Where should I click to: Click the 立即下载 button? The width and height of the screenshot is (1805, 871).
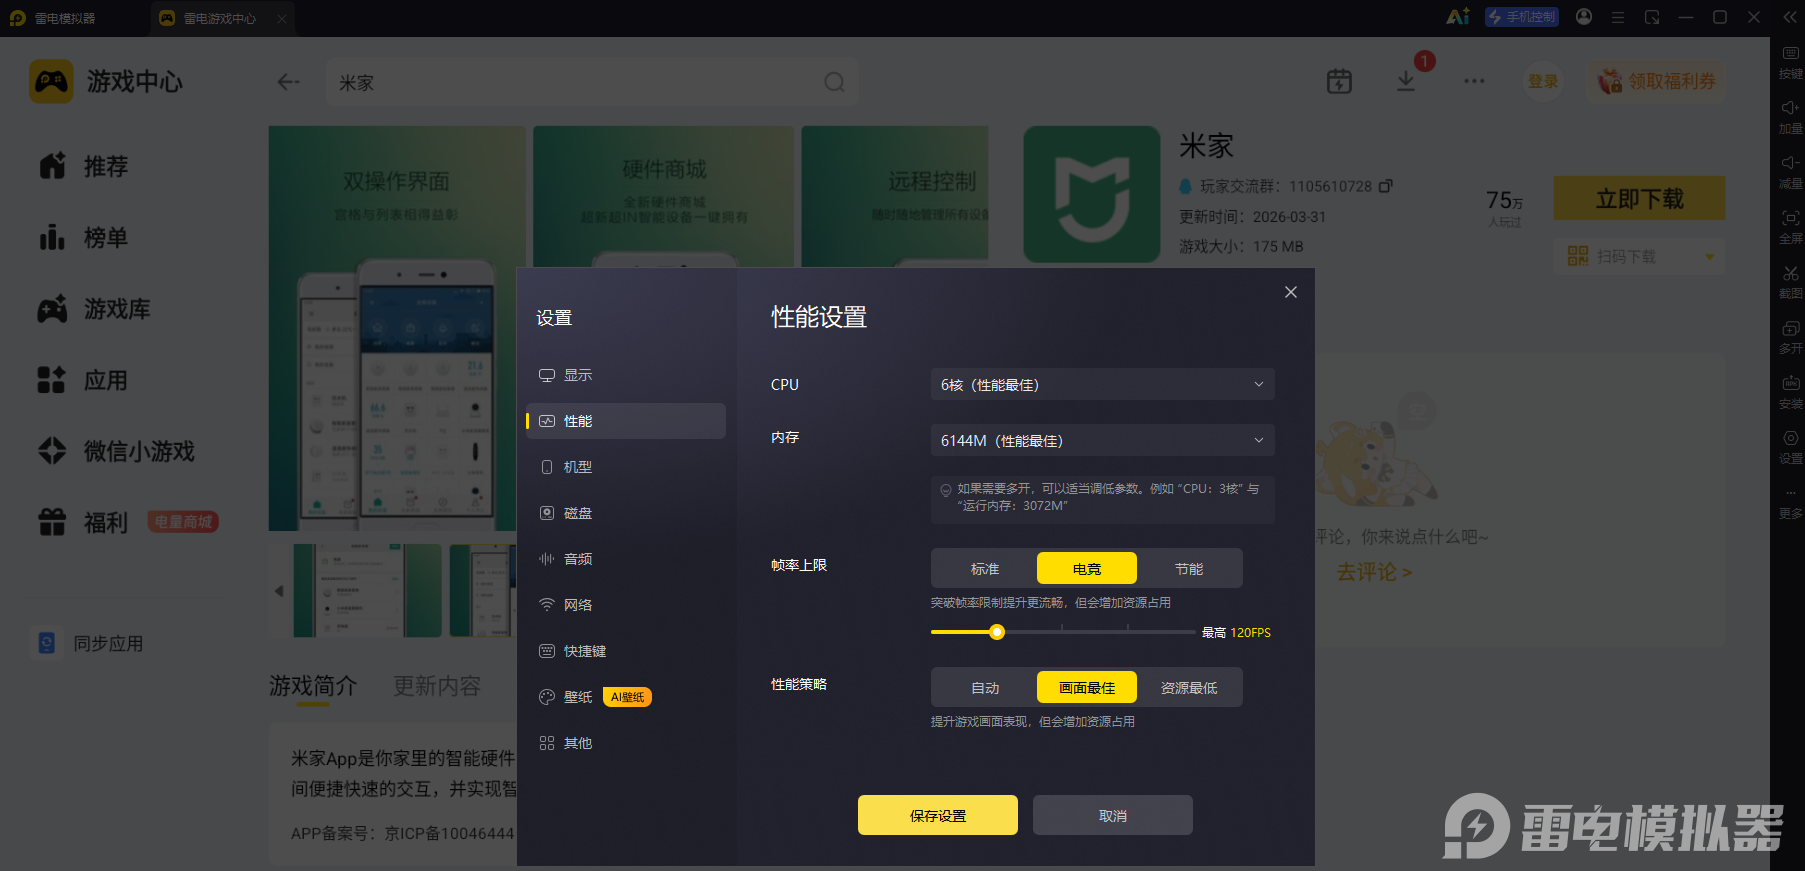pyautogui.click(x=1639, y=198)
